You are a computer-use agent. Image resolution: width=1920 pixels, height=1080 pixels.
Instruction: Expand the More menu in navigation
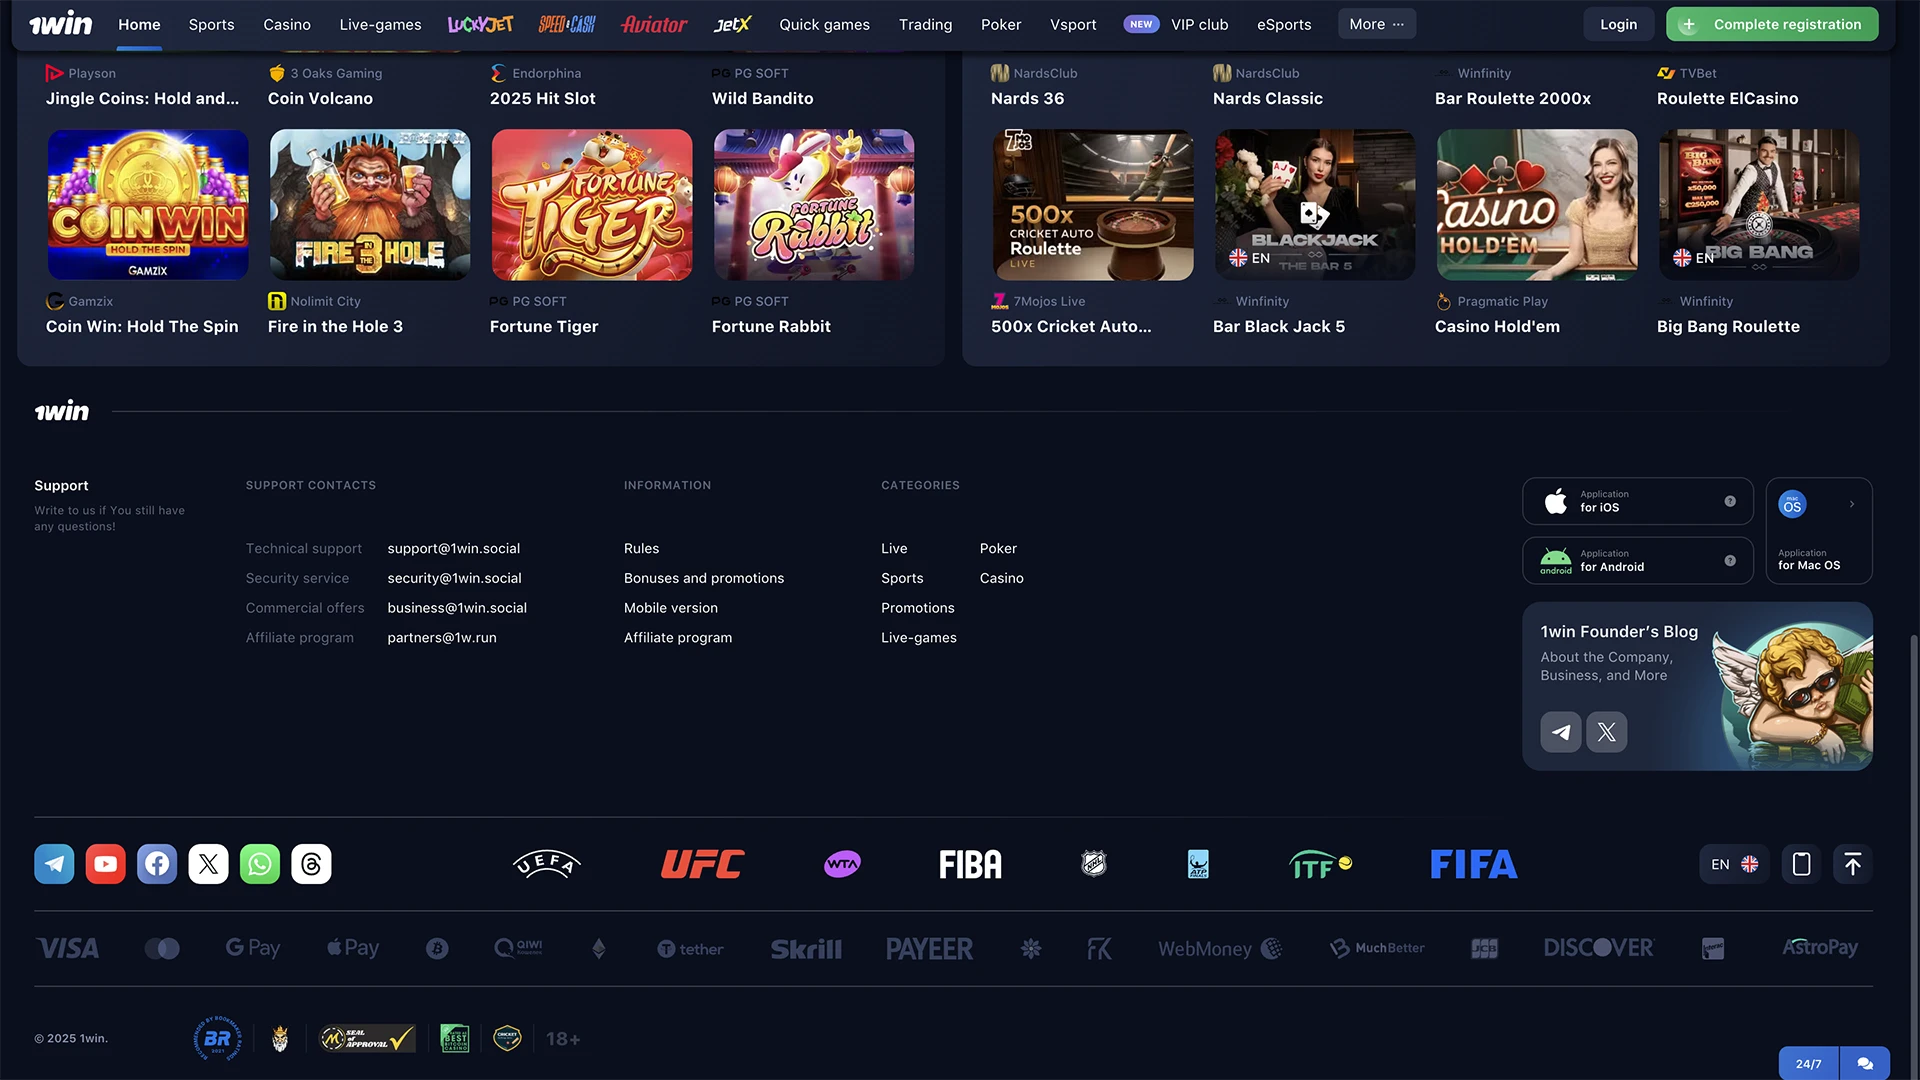point(1377,24)
